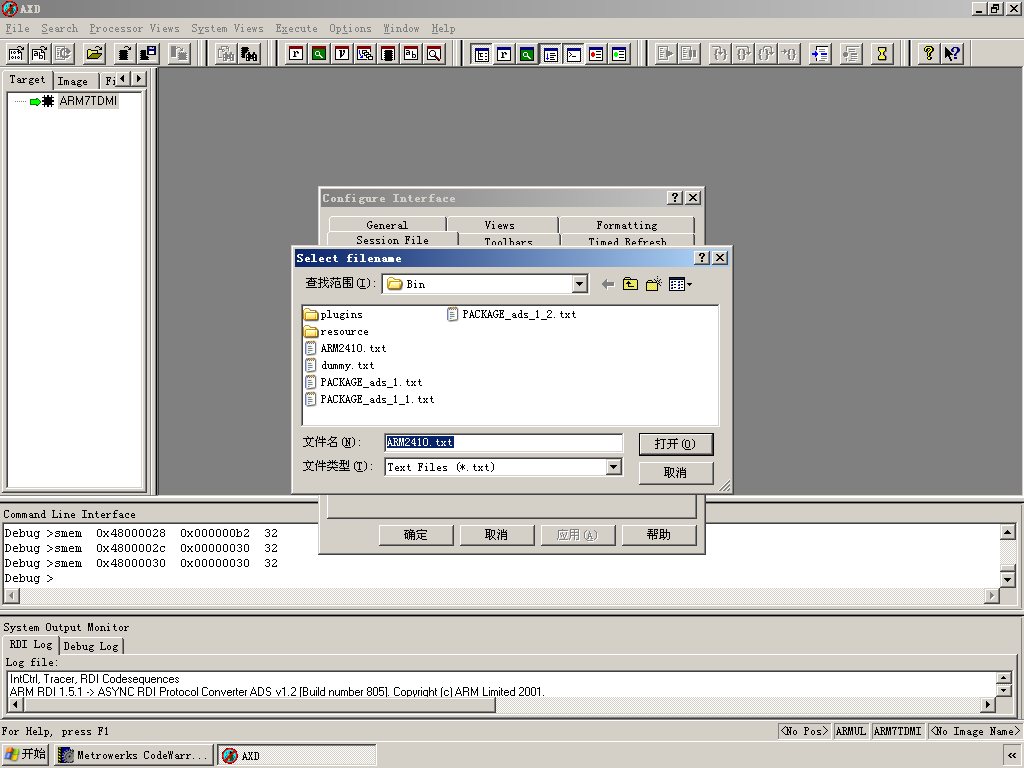Click the 打开(O) open button
1024x768 pixels.
pyautogui.click(x=676, y=444)
